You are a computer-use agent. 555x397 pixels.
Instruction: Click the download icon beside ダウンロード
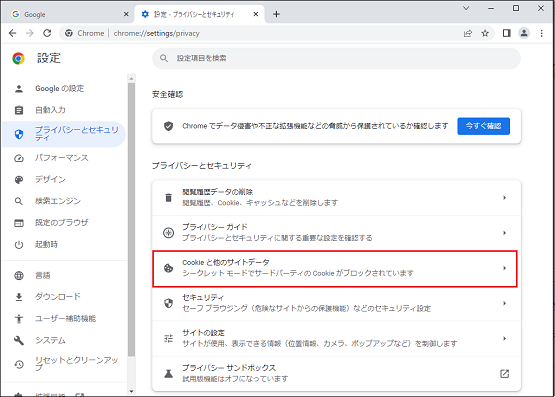point(19,297)
